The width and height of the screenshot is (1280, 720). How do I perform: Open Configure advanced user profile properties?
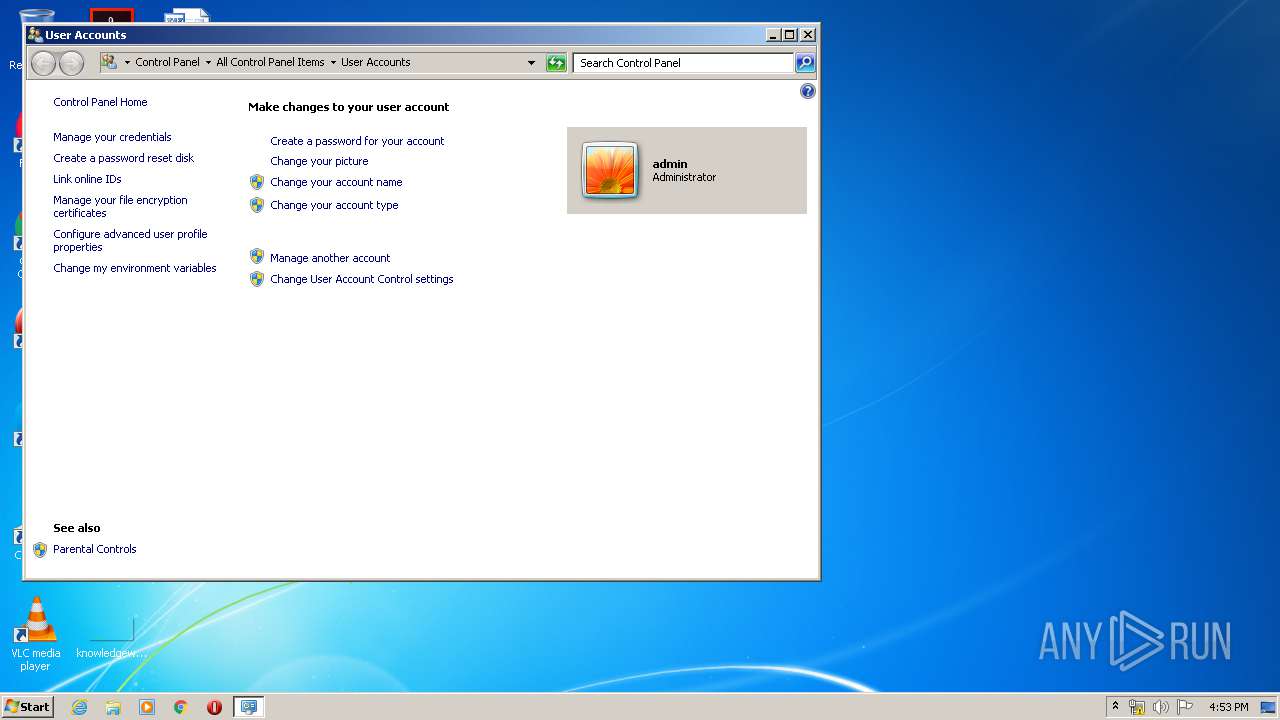pyautogui.click(x=130, y=240)
